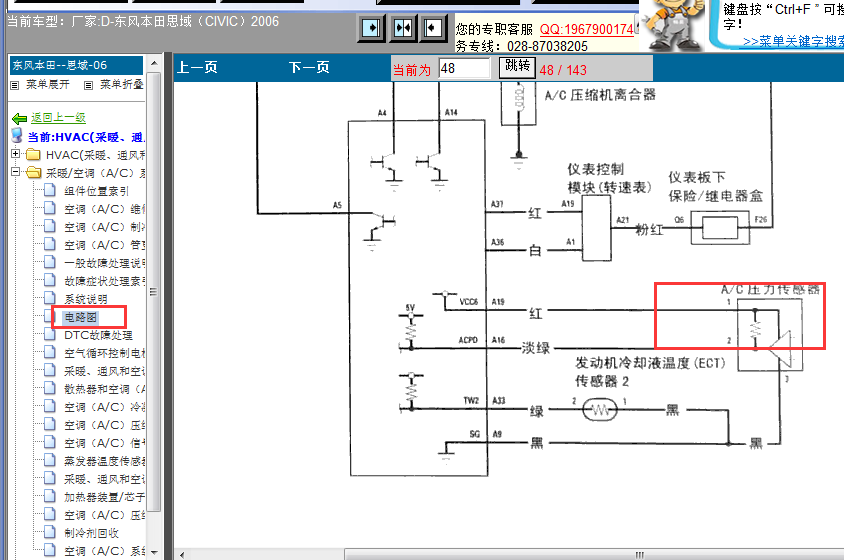Select the HVAC(采暖、通风 folder item
The image size is (844, 560).
coord(95,155)
